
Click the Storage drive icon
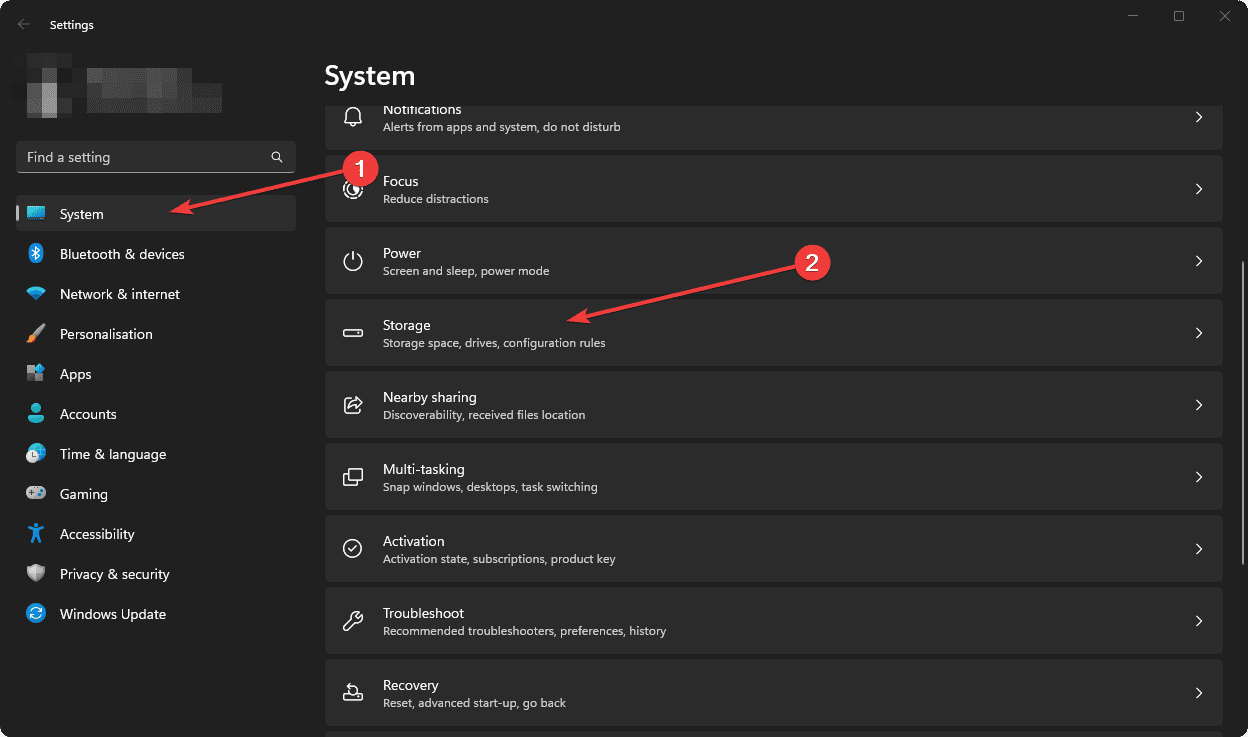click(352, 332)
